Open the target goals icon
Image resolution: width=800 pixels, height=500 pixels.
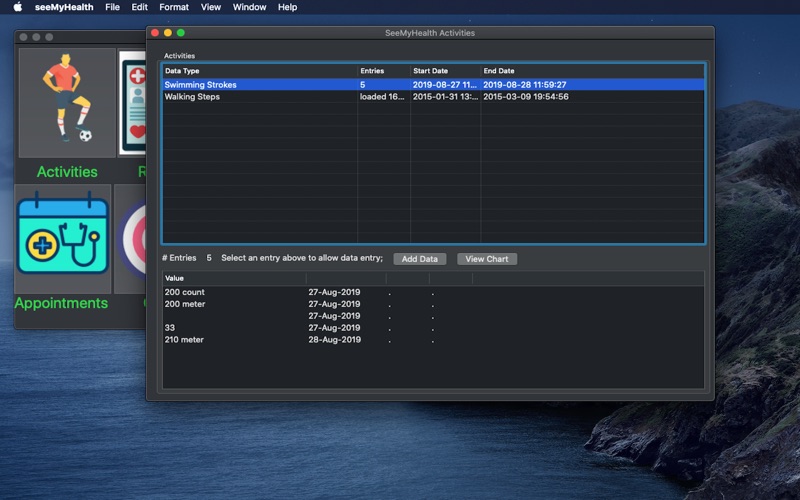tap(132, 238)
